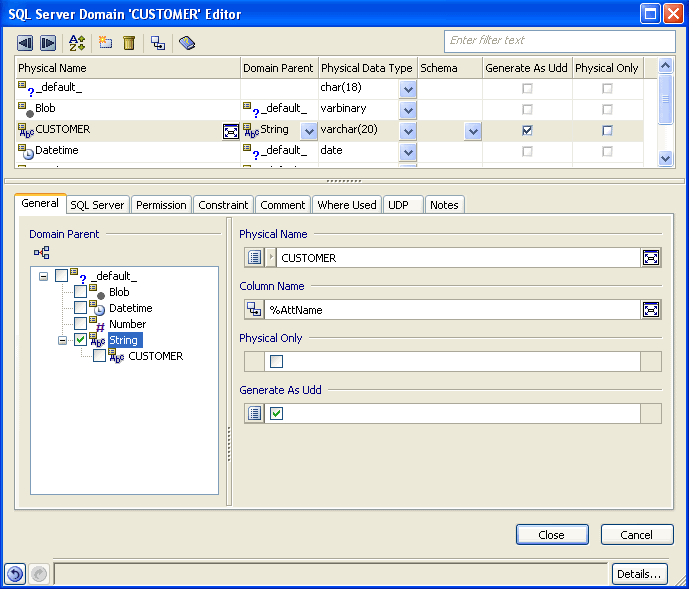This screenshot has width=689, height=589.
Task: Click the hierarchy icon under Domain Parent
Action: pyautogui.click(x=42, y=253)
